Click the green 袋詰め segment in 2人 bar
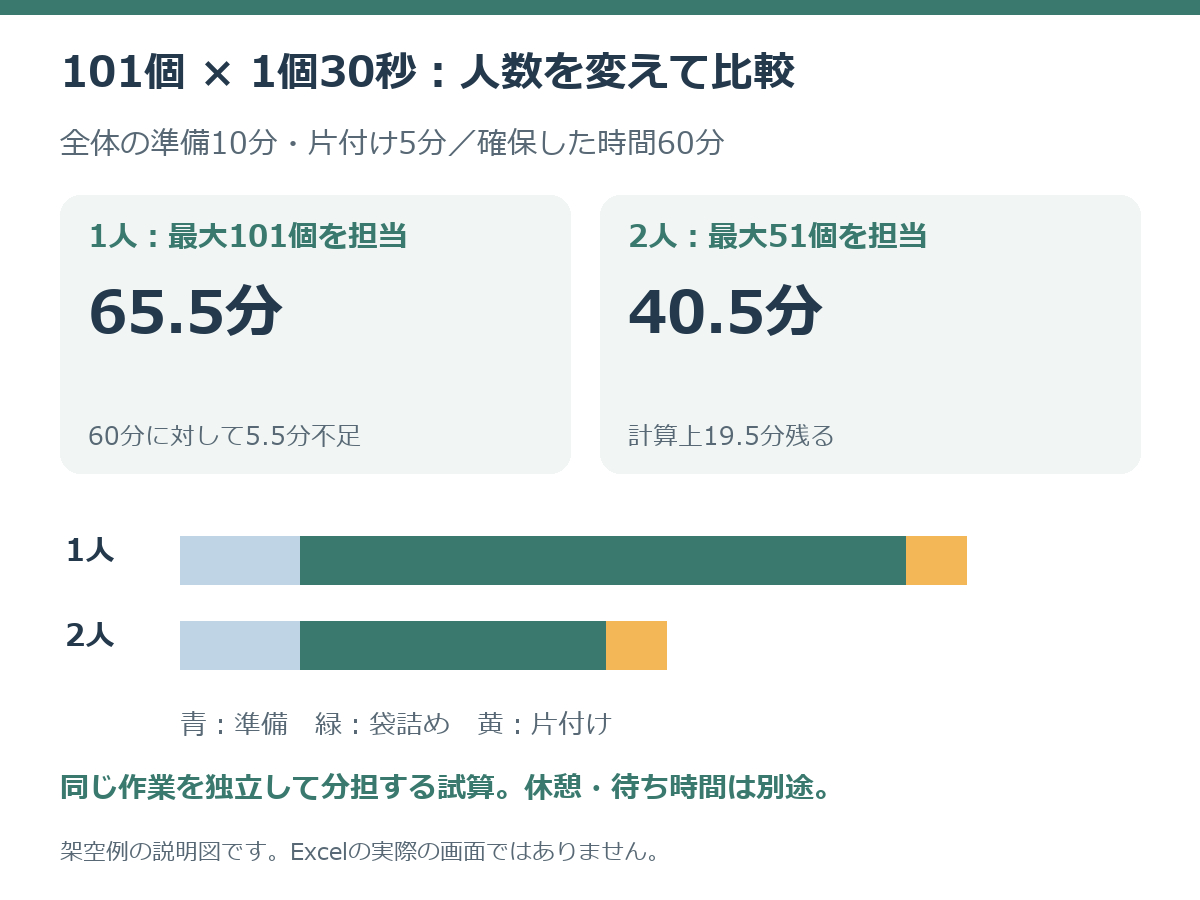Screen dimensions: 1200x900 (453, 645)
